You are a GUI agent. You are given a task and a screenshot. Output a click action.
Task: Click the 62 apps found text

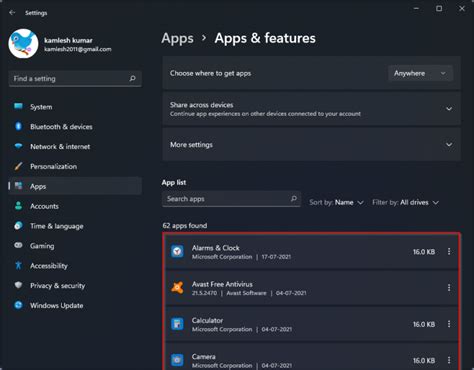[185, 226]
